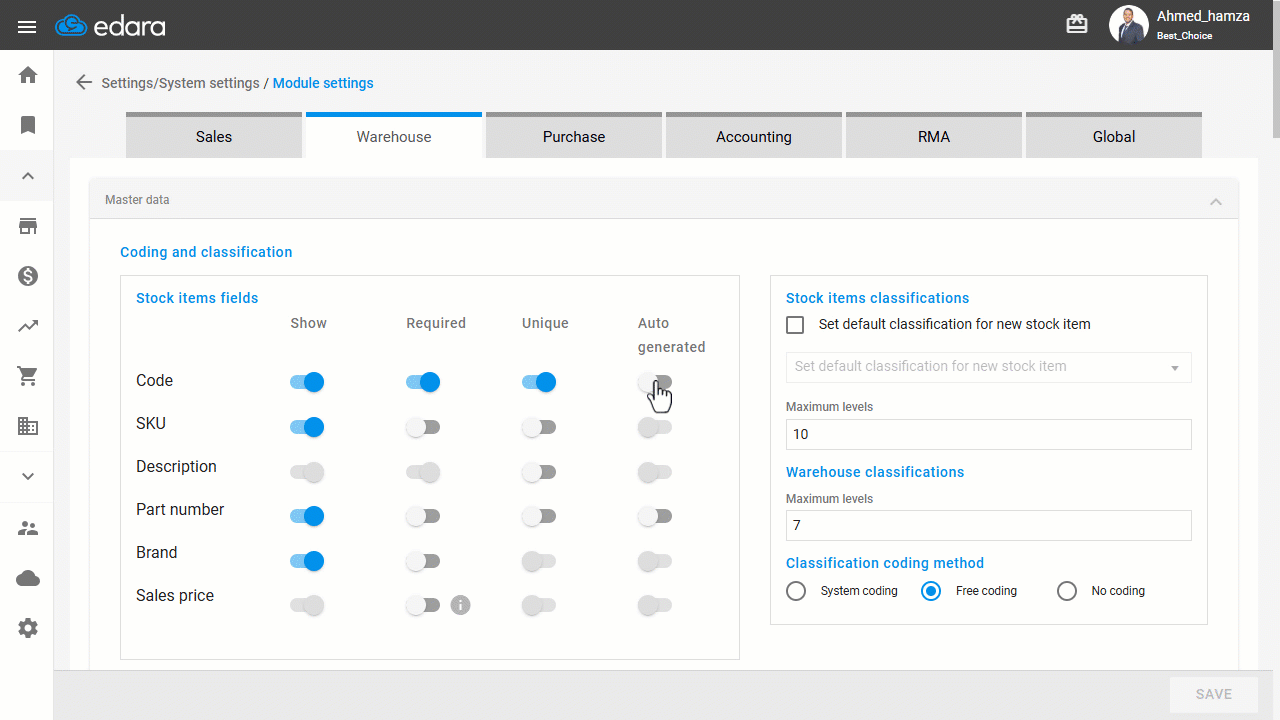Expand the sidebar down chevron
1280x720 pixels.
28,477
